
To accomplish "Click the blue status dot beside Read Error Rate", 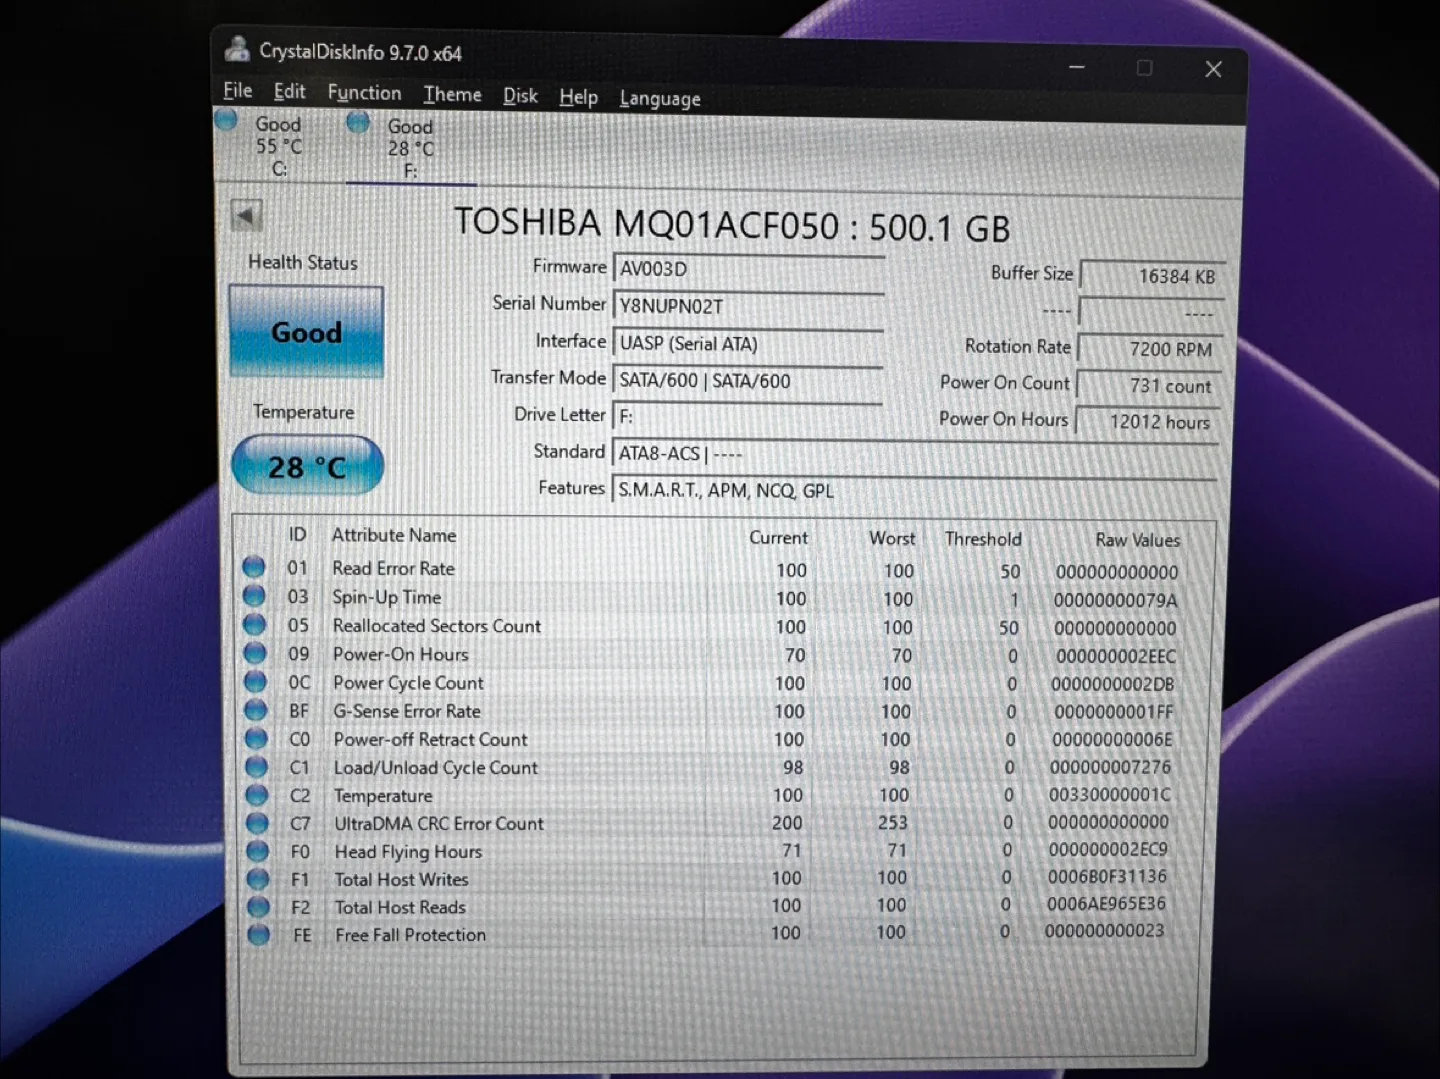I will pos(253,566).
